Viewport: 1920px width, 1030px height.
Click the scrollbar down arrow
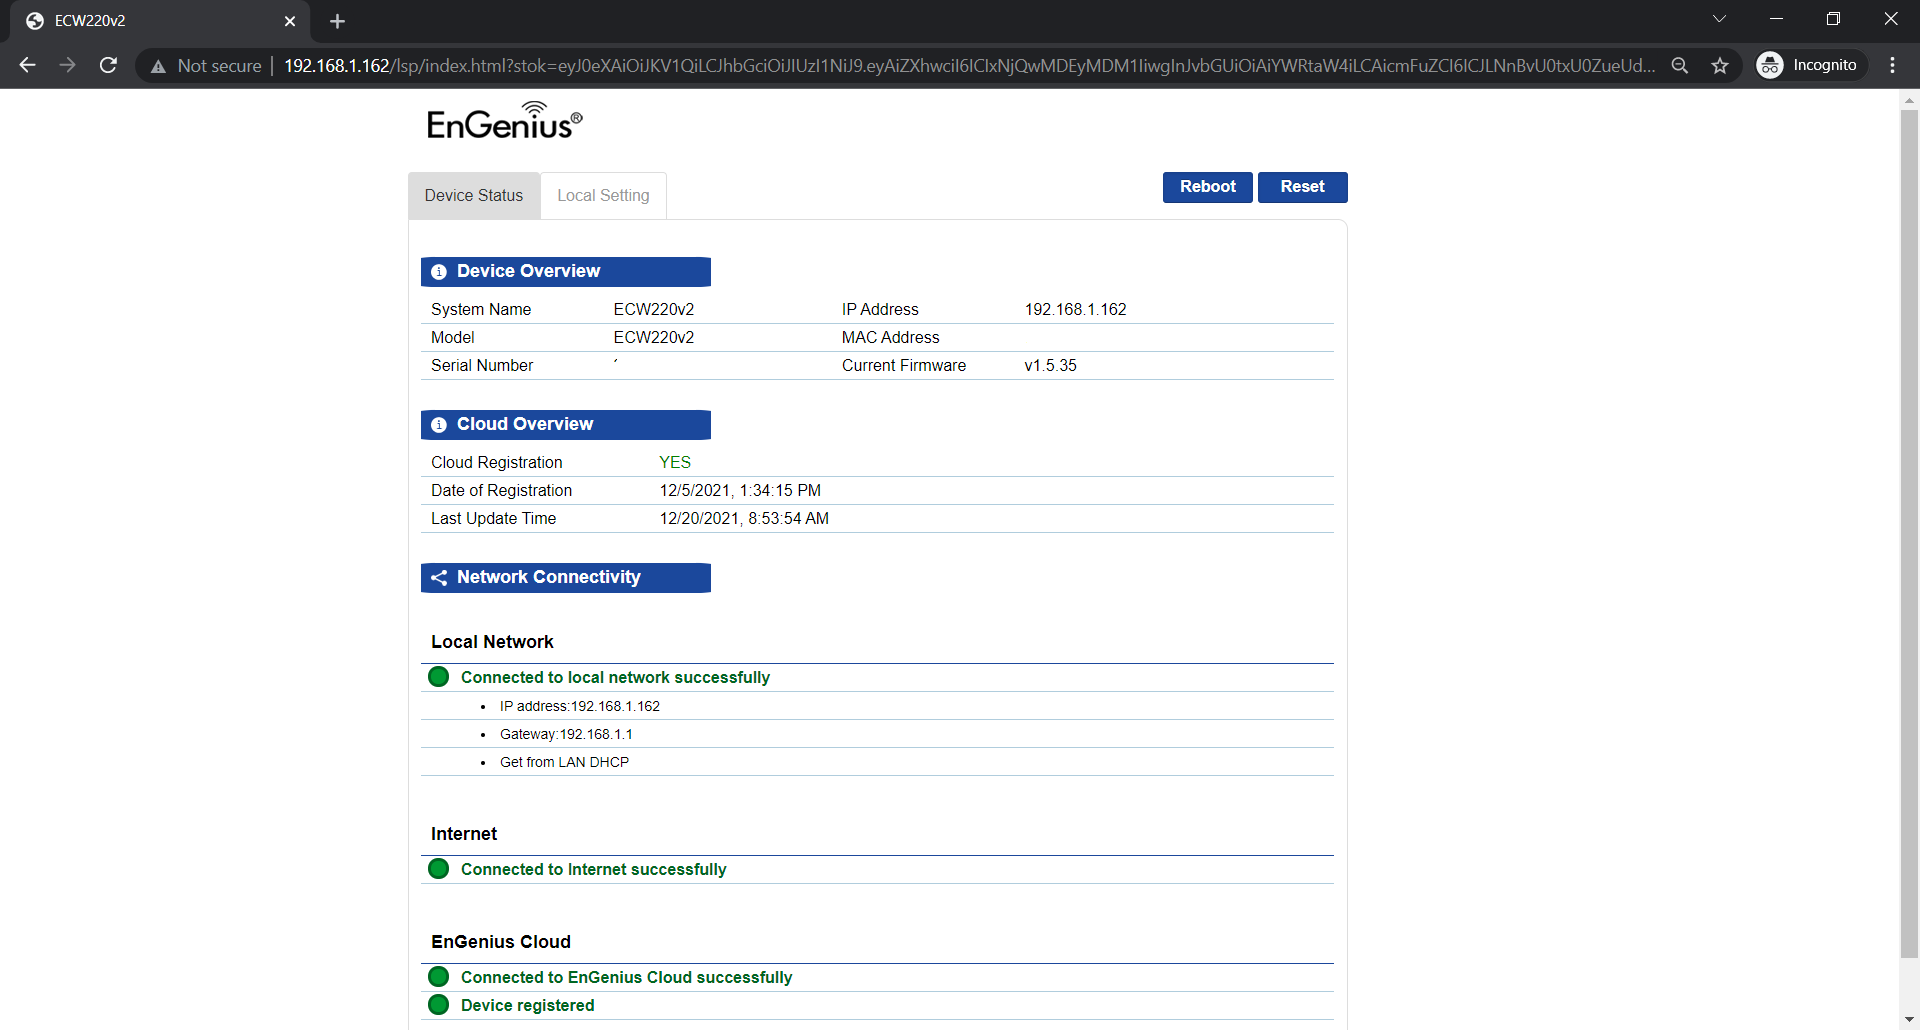1909,1019
